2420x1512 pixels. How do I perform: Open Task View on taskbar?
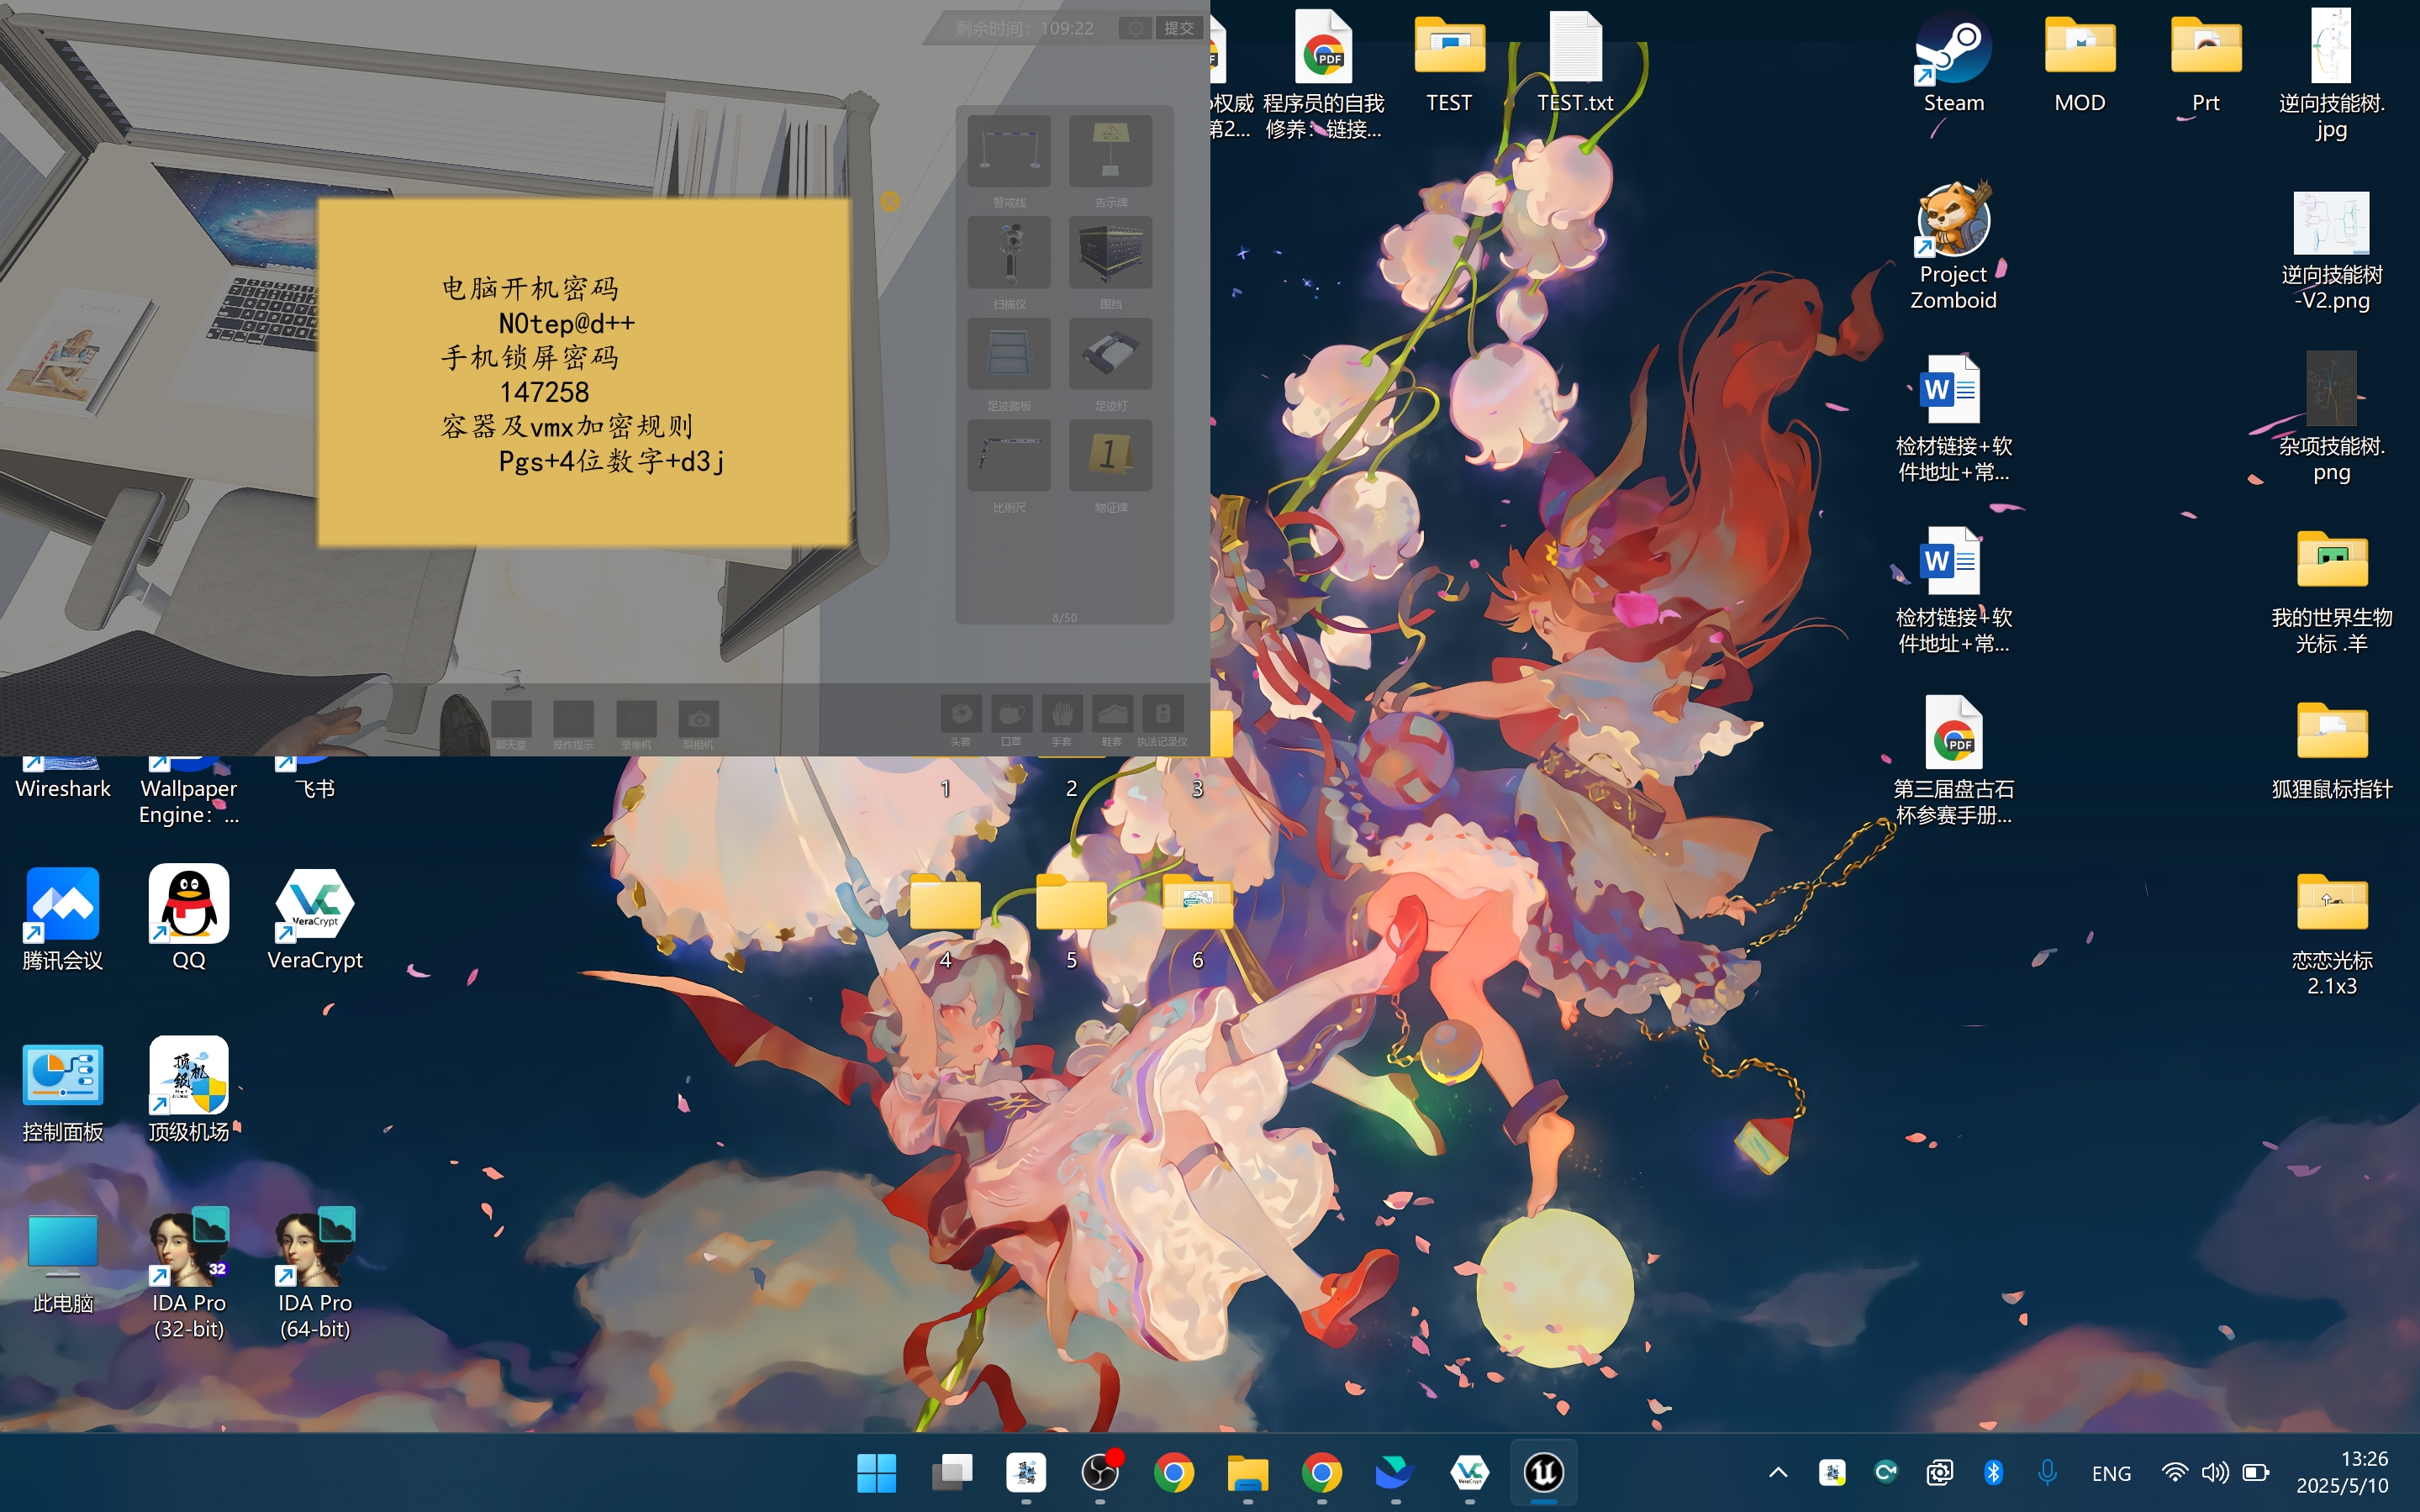951,1472
